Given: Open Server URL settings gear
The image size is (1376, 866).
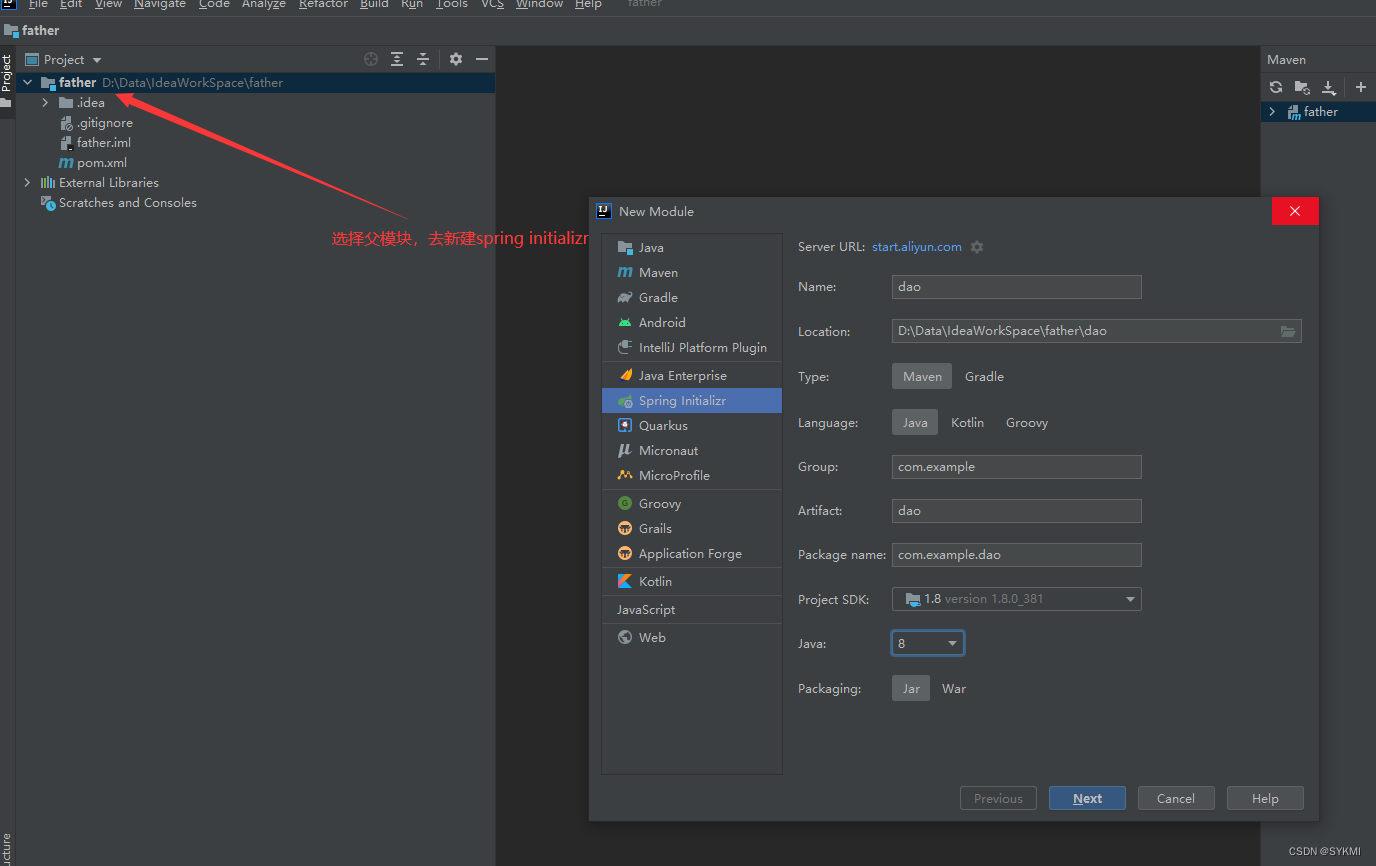Looking at the screenshot, I should (x=977, y=247).
